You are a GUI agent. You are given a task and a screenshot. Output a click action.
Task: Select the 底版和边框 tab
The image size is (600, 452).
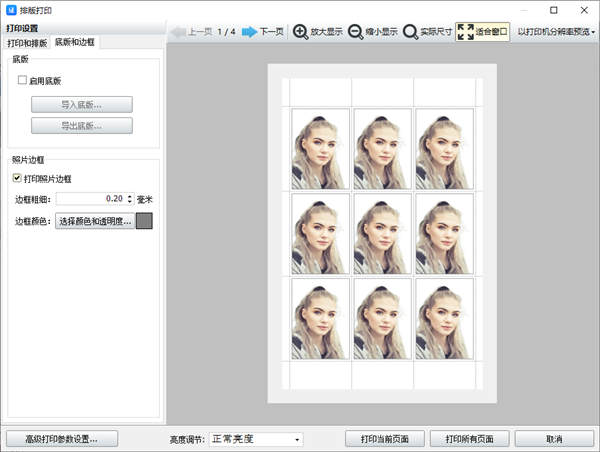coord(75,44)
